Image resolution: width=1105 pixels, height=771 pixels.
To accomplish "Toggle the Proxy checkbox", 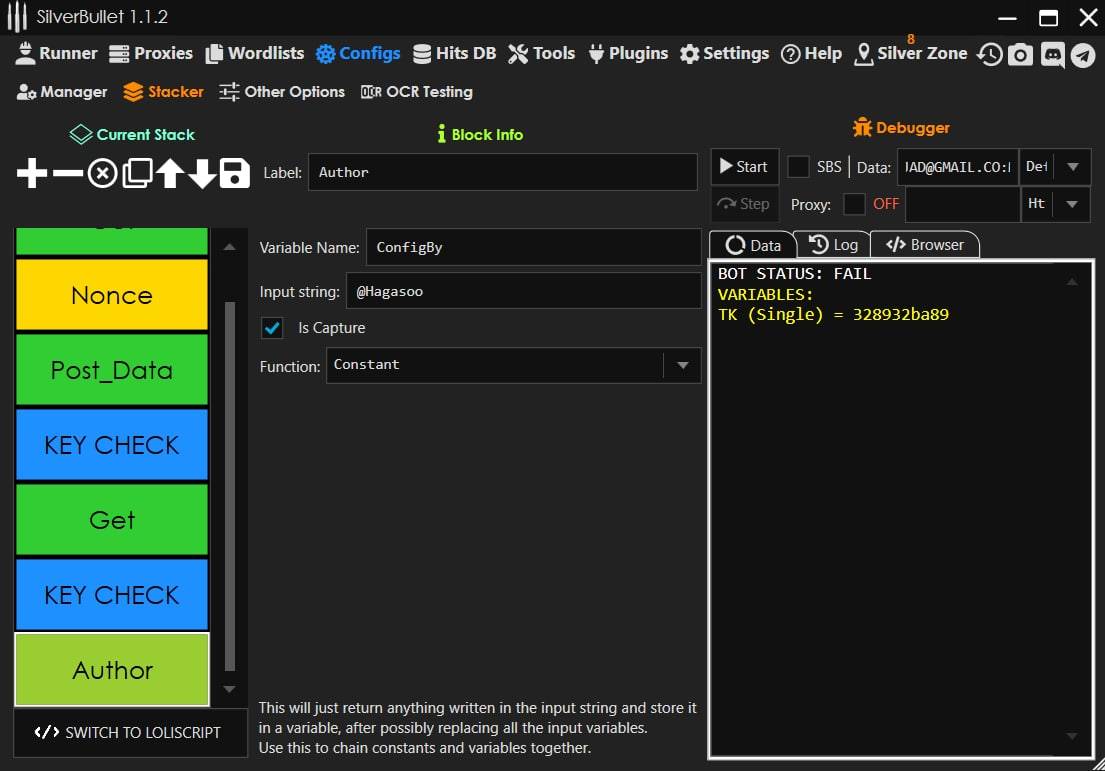I will (854, 204).
